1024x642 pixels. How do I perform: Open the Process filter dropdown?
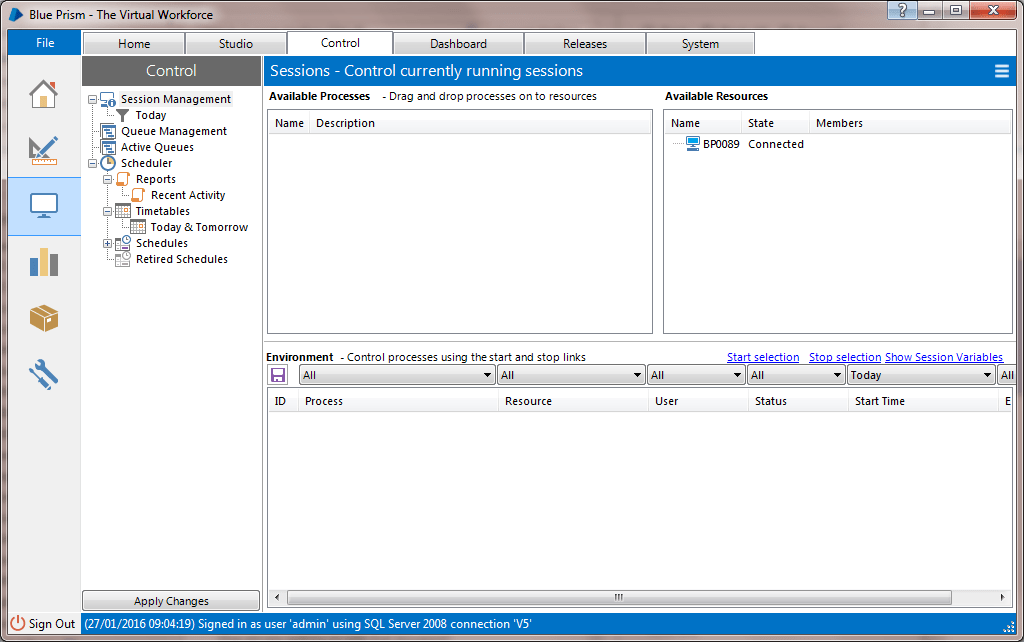397,375
